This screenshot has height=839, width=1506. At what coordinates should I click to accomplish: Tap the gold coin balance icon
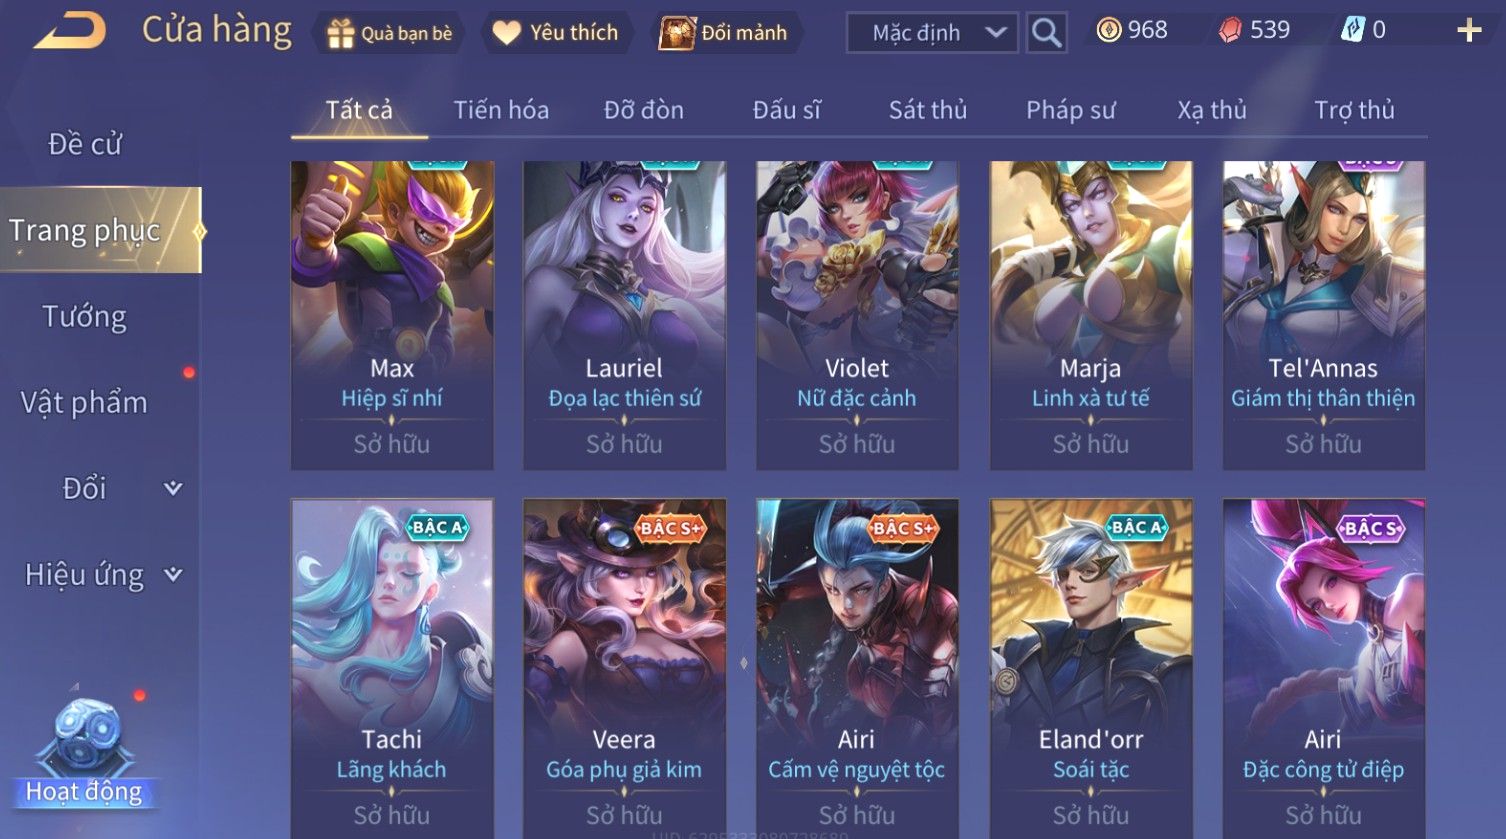1108,31
